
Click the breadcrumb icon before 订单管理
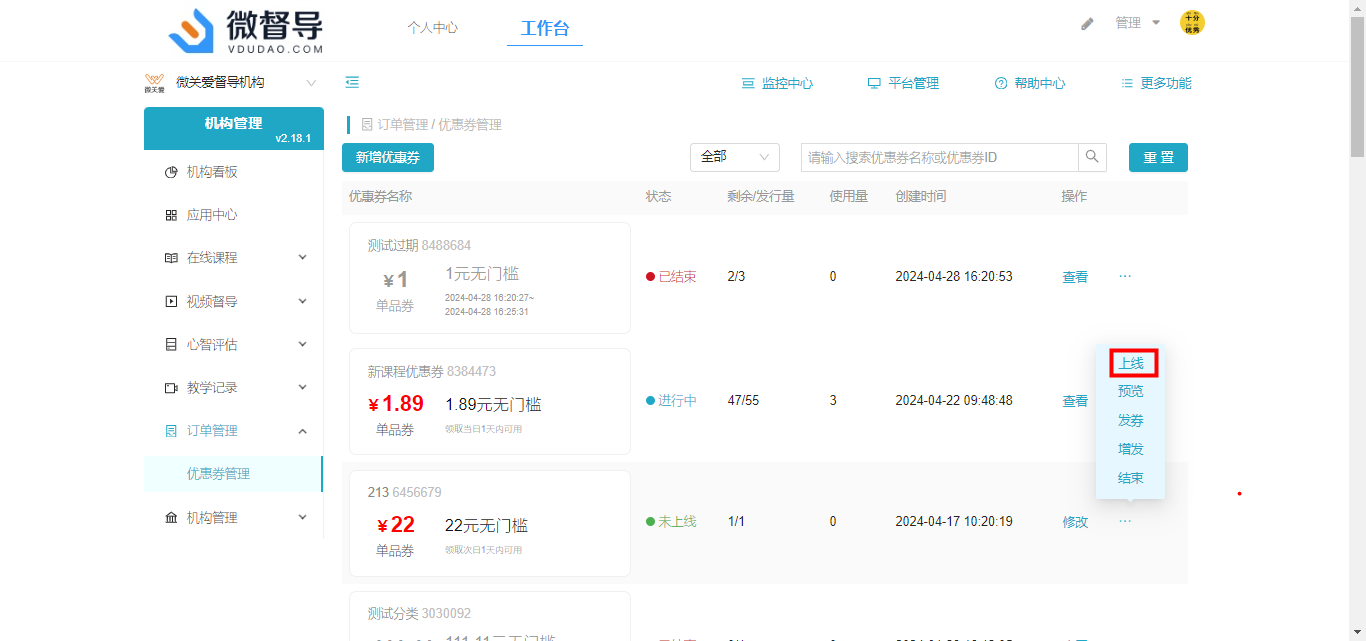click(x=367, y=125)
